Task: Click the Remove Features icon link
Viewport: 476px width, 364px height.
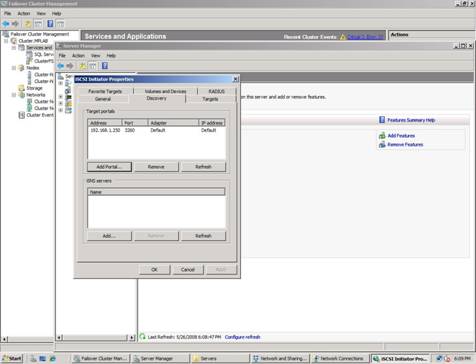Action: (x=382, y=145)
